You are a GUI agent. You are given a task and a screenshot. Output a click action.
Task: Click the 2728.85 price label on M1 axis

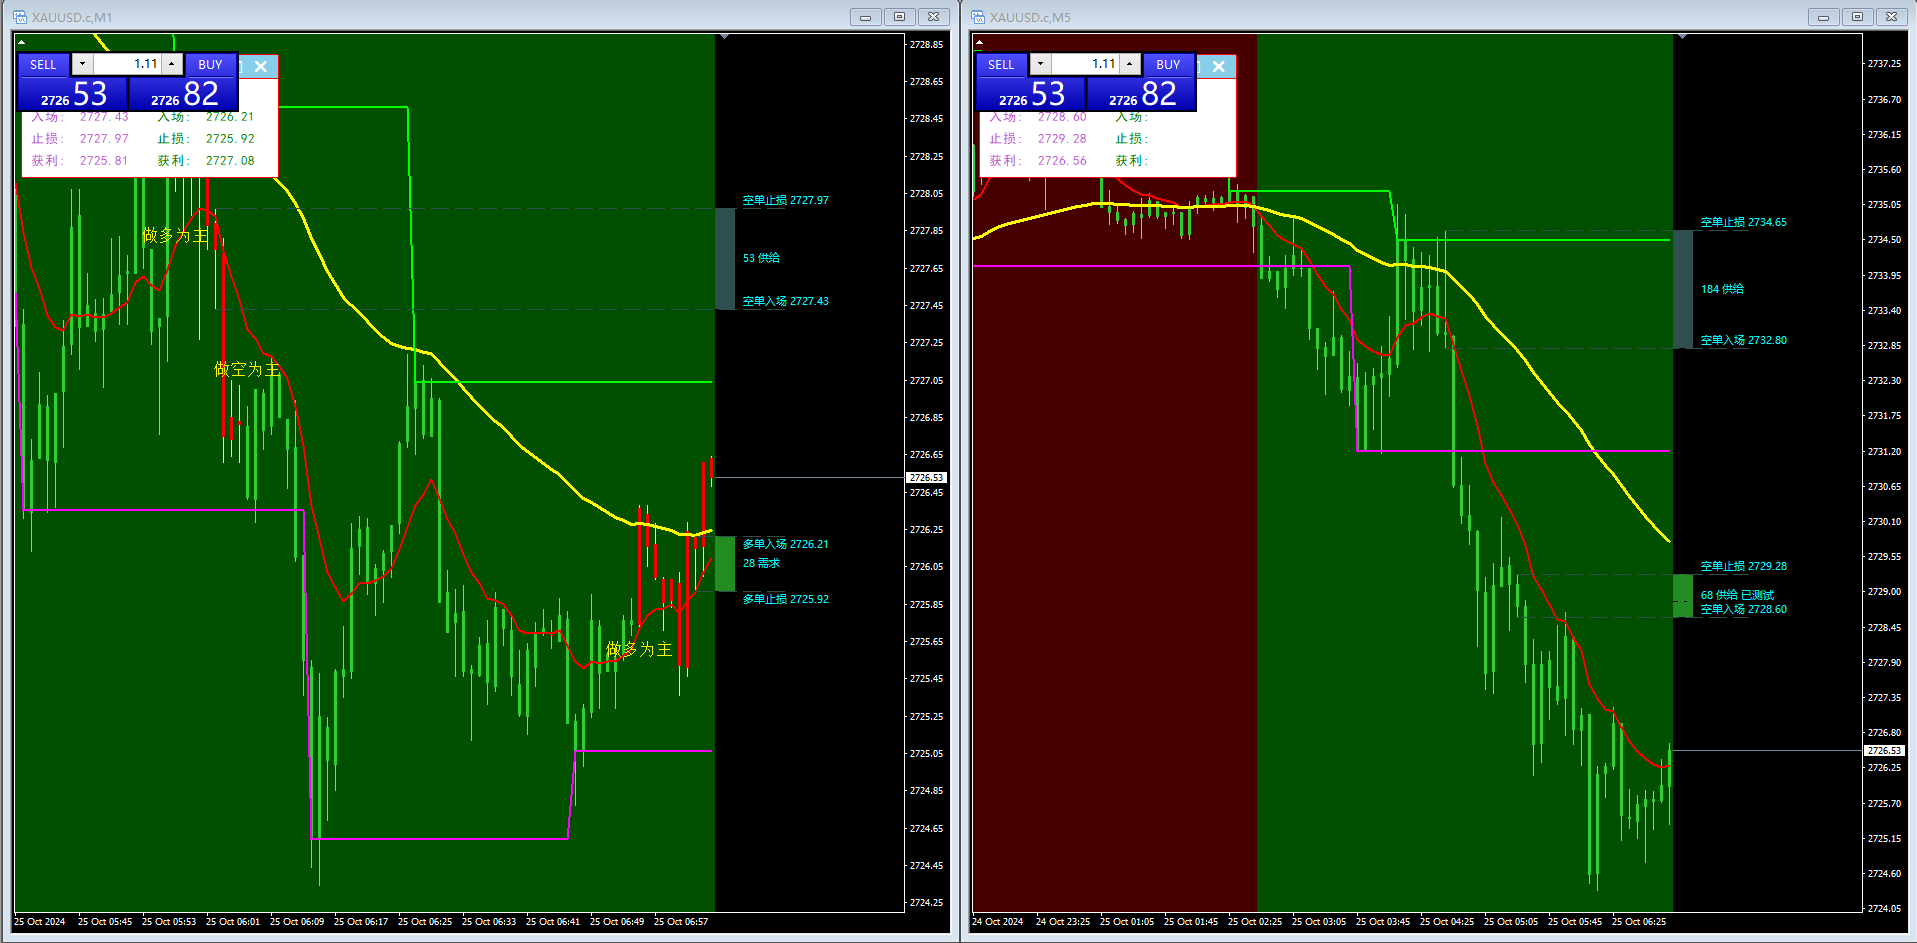tap(926, 45)
